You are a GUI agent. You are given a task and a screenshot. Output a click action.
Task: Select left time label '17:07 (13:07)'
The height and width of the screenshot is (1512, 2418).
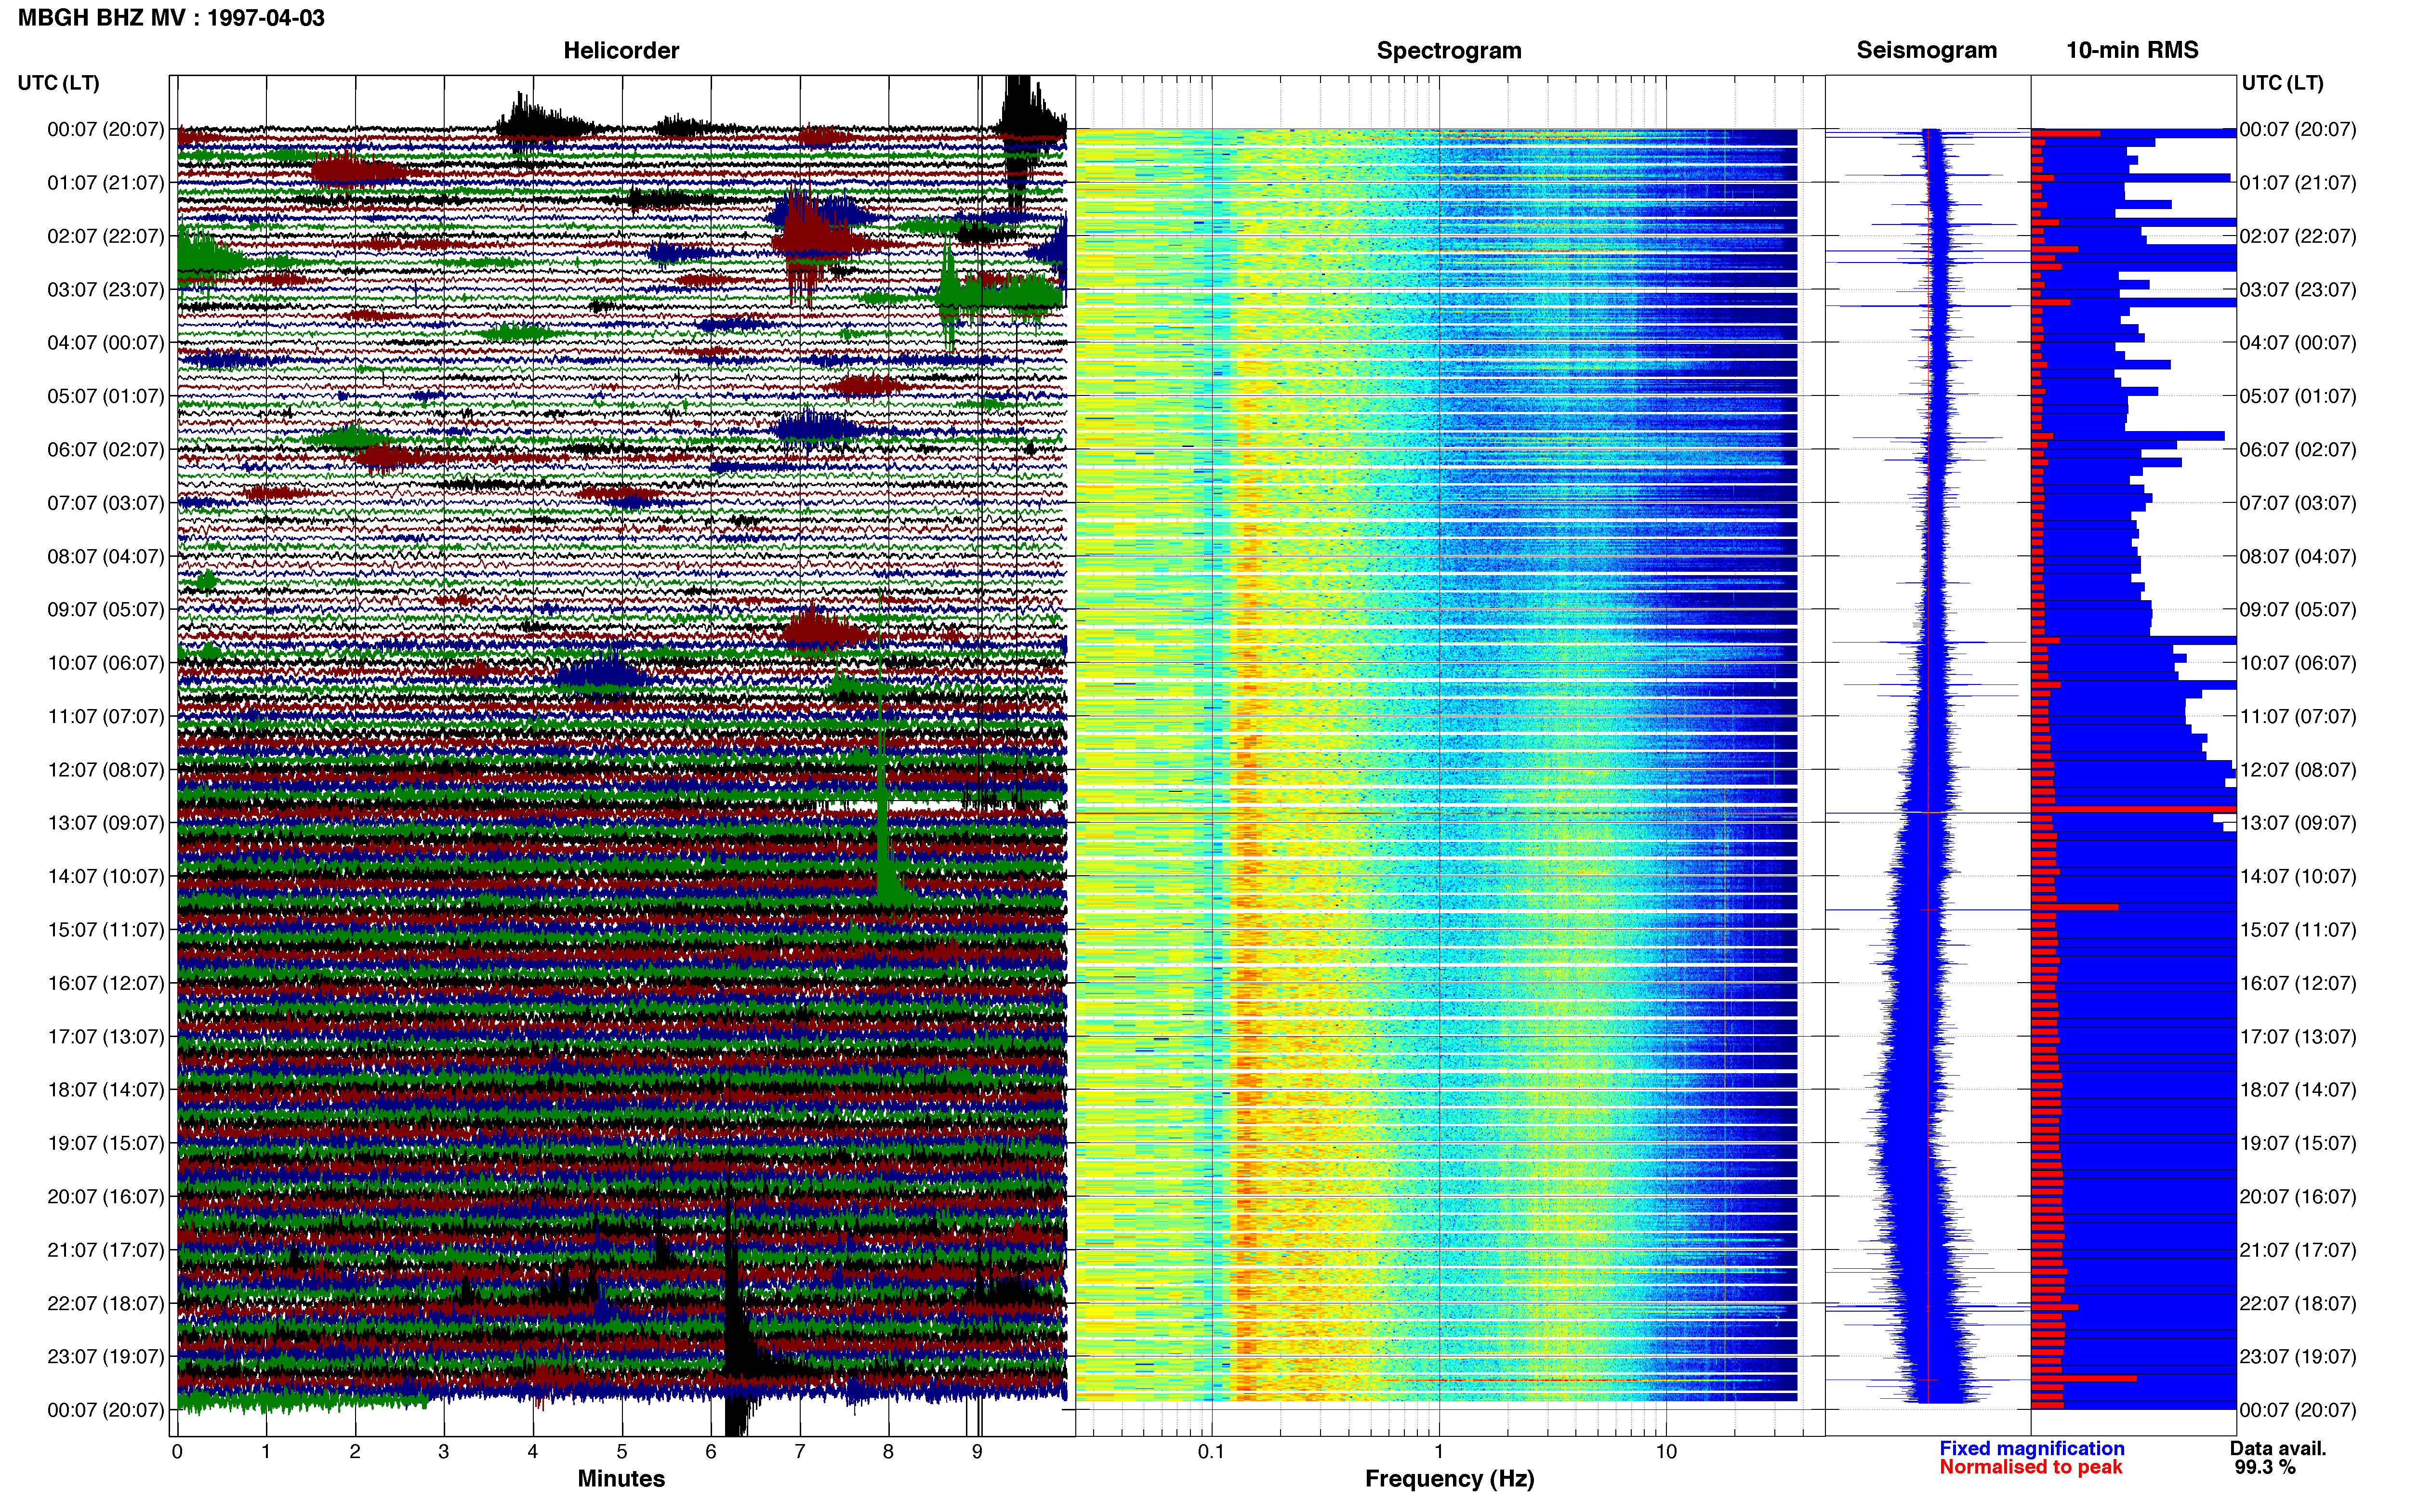pos(106,1036)
